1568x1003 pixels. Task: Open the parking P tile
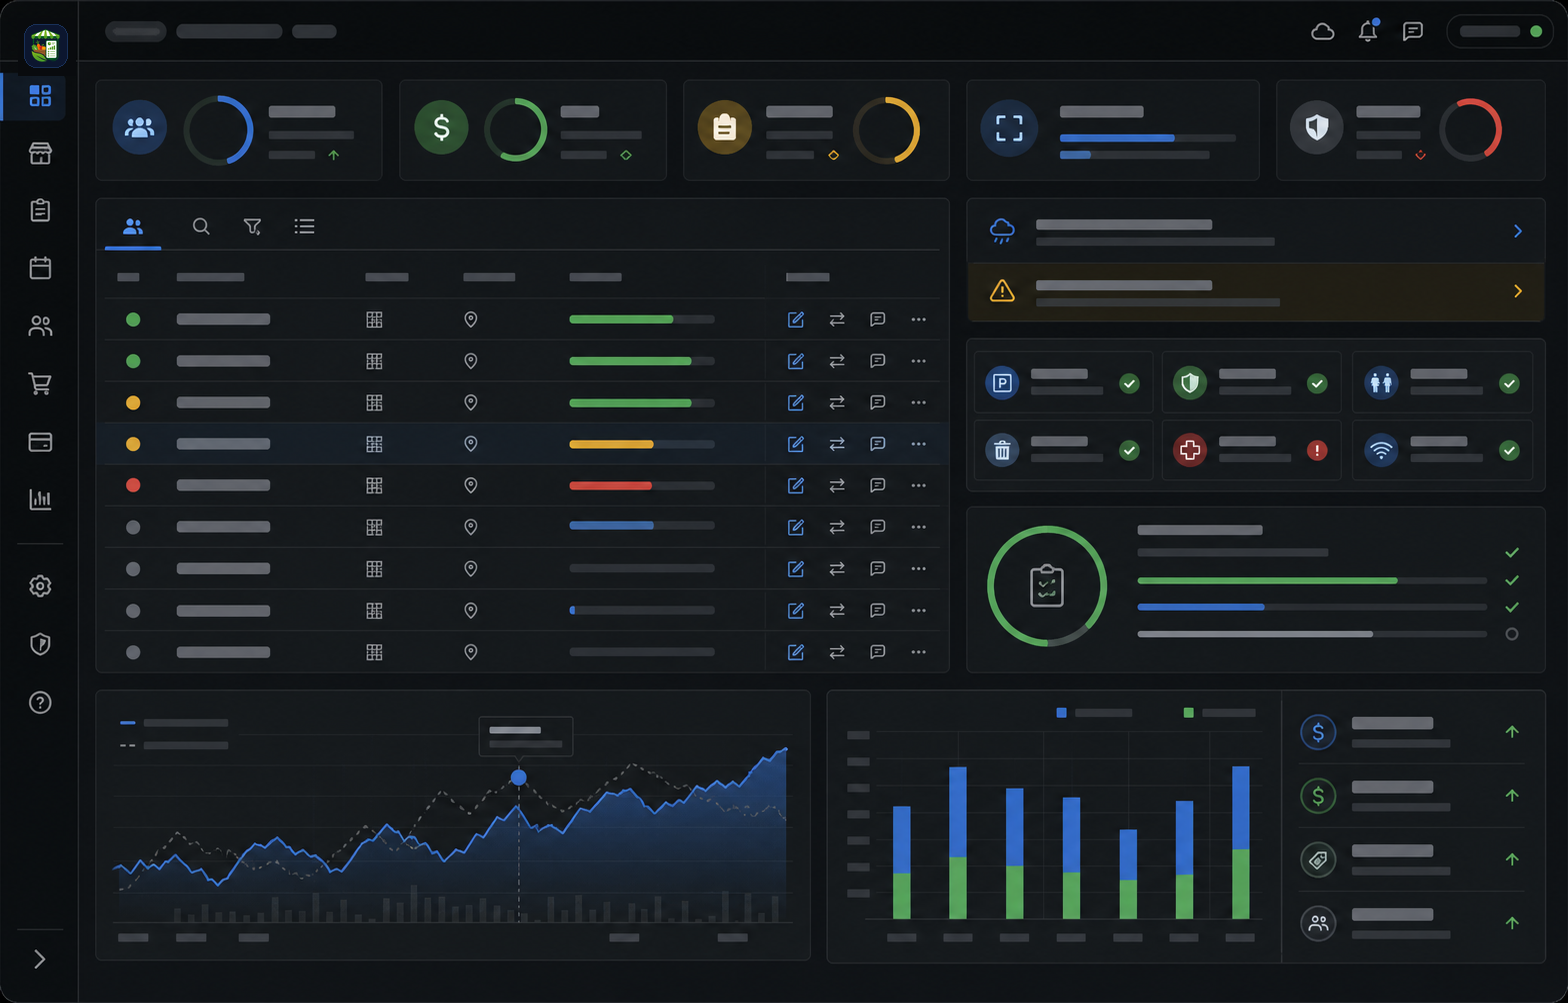pos(1063,382)
